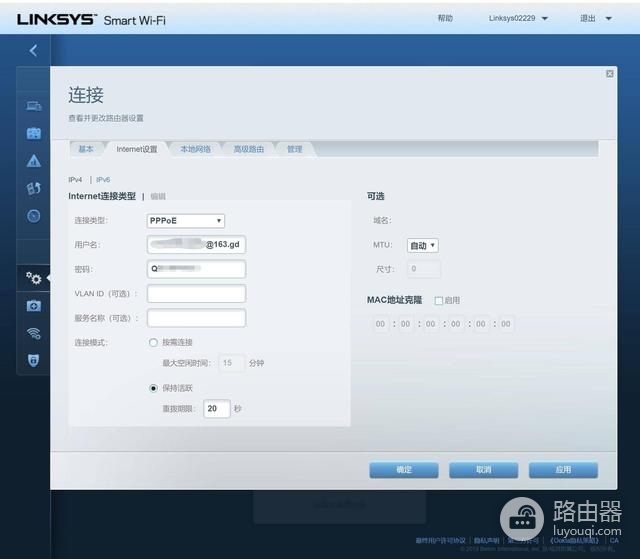This screenshot has width=640, height=559.
Task: Open the MTU 自动 dropdown
Action: pyautogui.click(x=422, y=245)
